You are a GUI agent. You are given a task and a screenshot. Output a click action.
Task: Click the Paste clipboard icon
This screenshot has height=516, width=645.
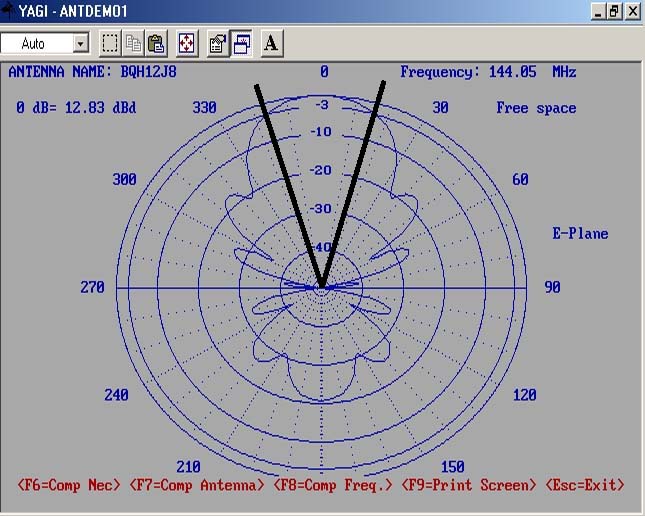(156, 43)
